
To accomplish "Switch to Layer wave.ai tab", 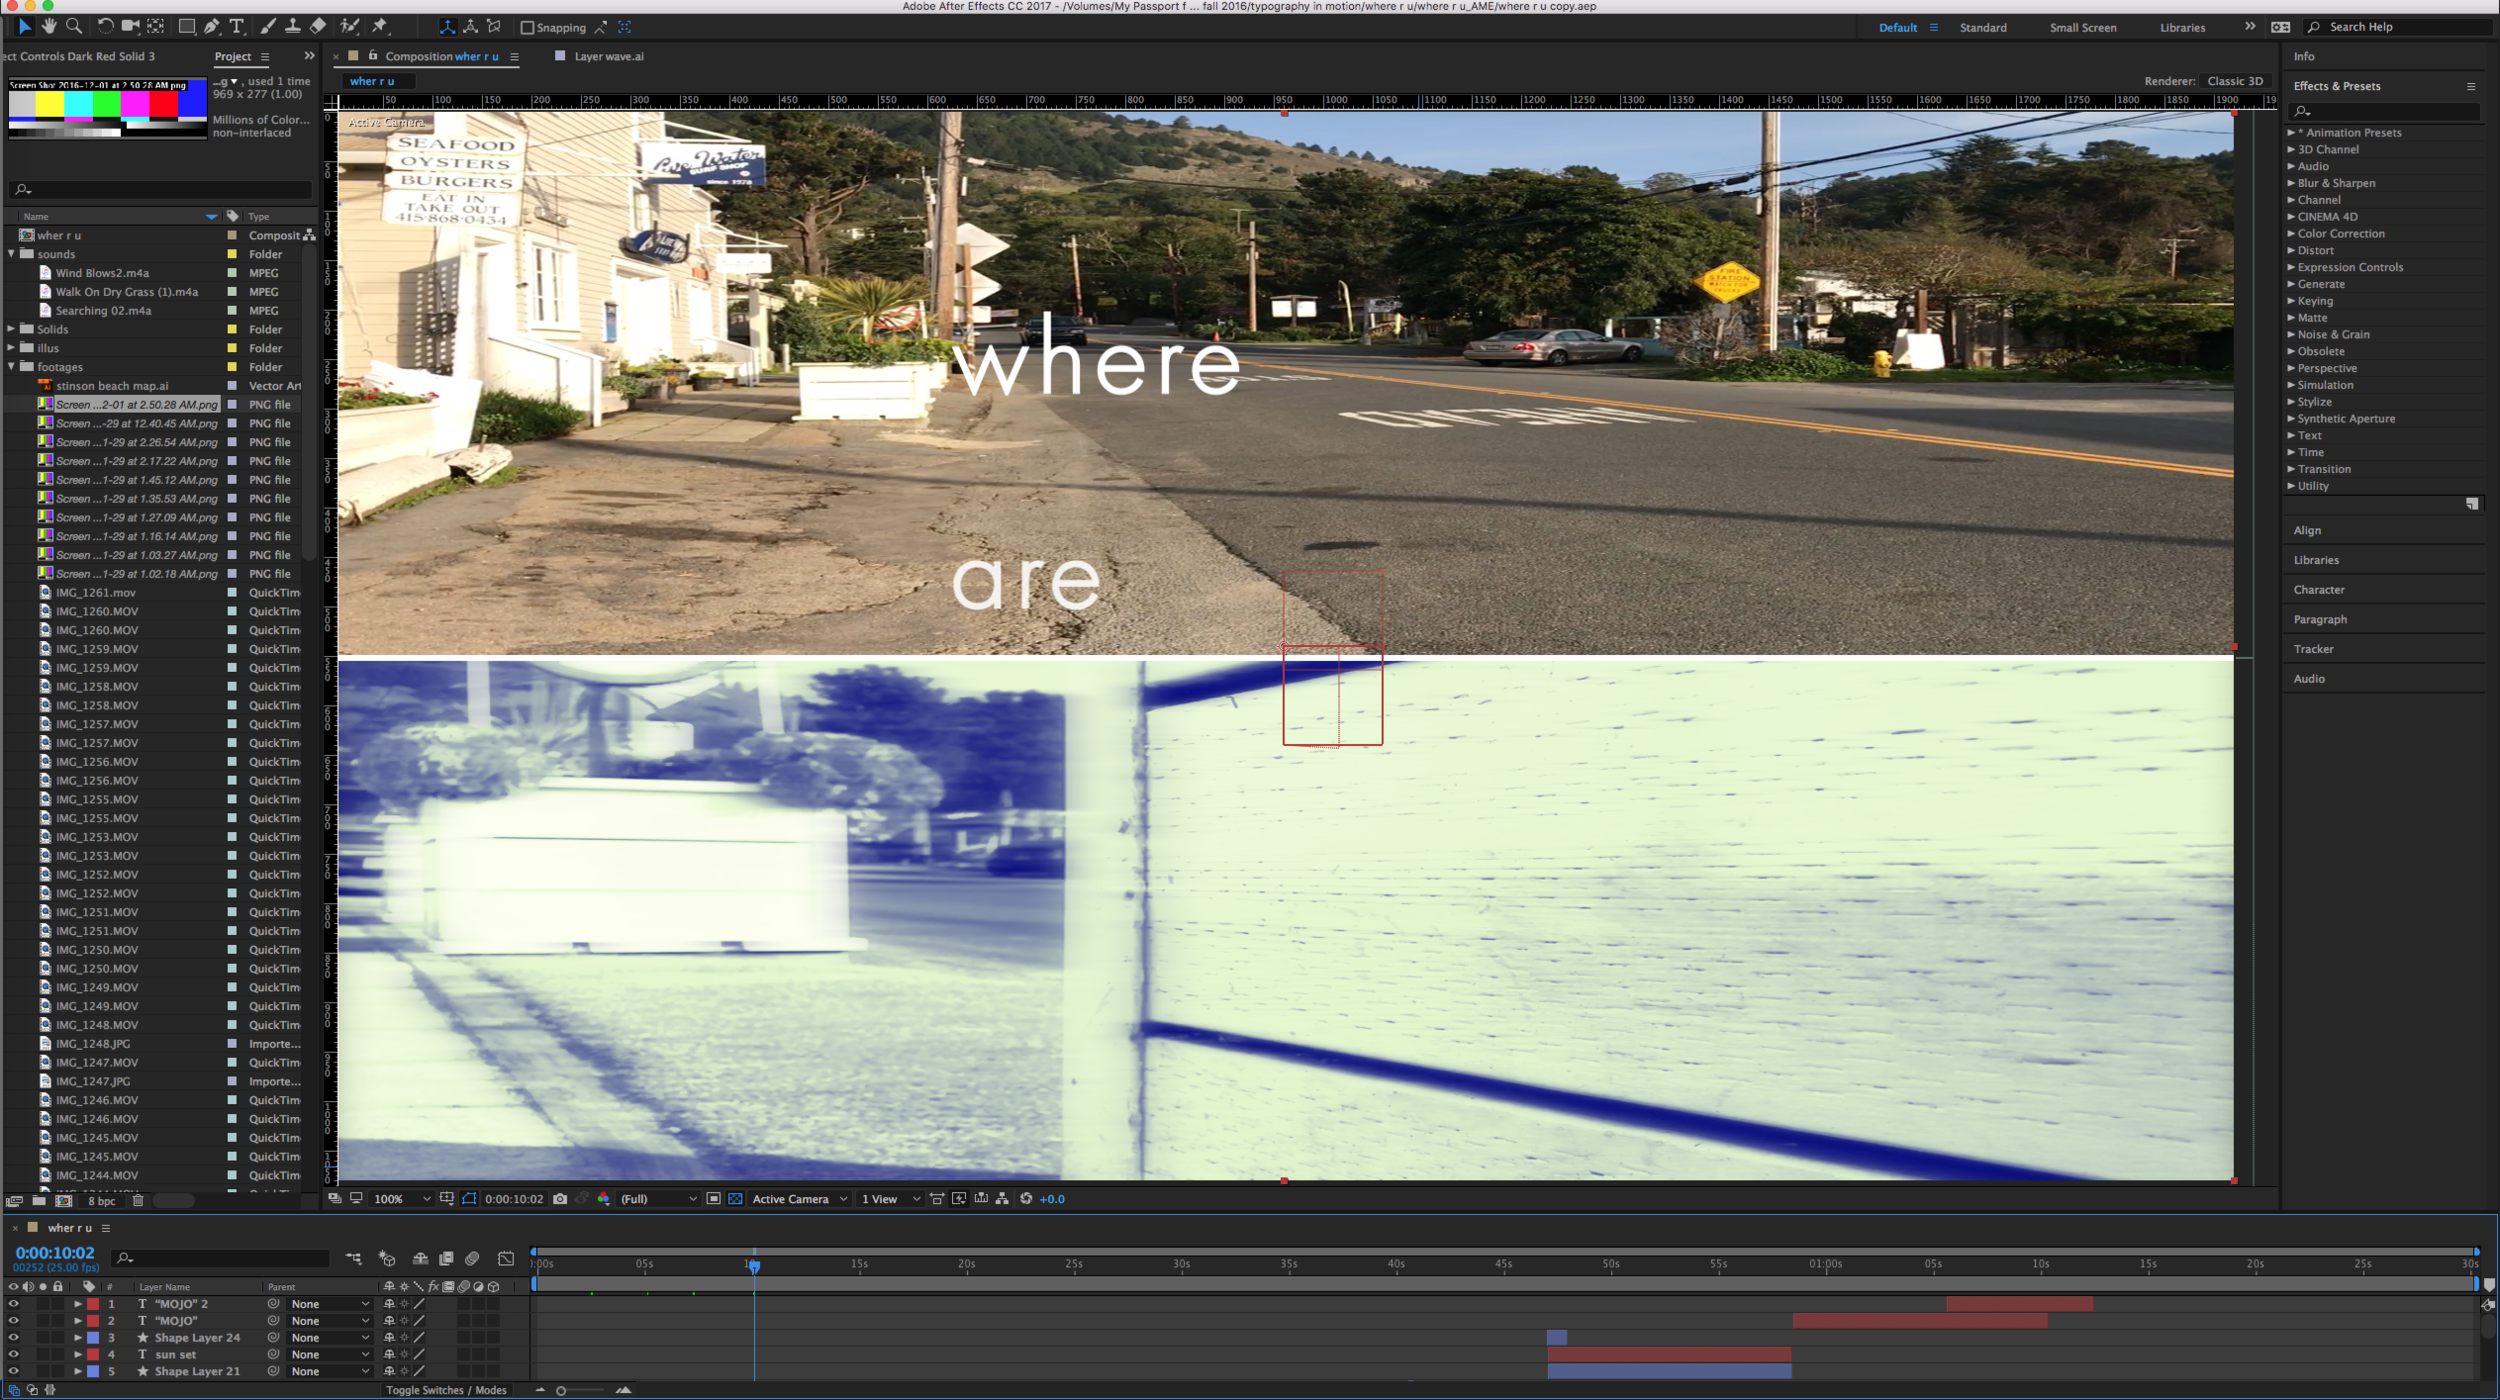I will point(608,57).
